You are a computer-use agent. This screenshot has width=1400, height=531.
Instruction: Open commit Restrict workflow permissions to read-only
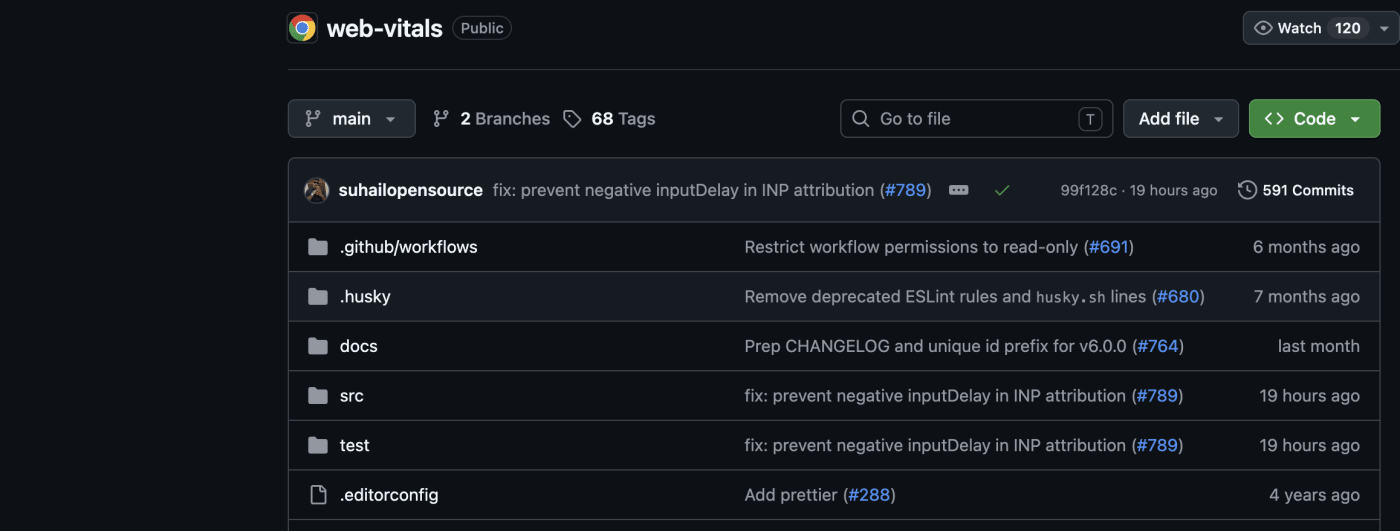tap(912, 247)
